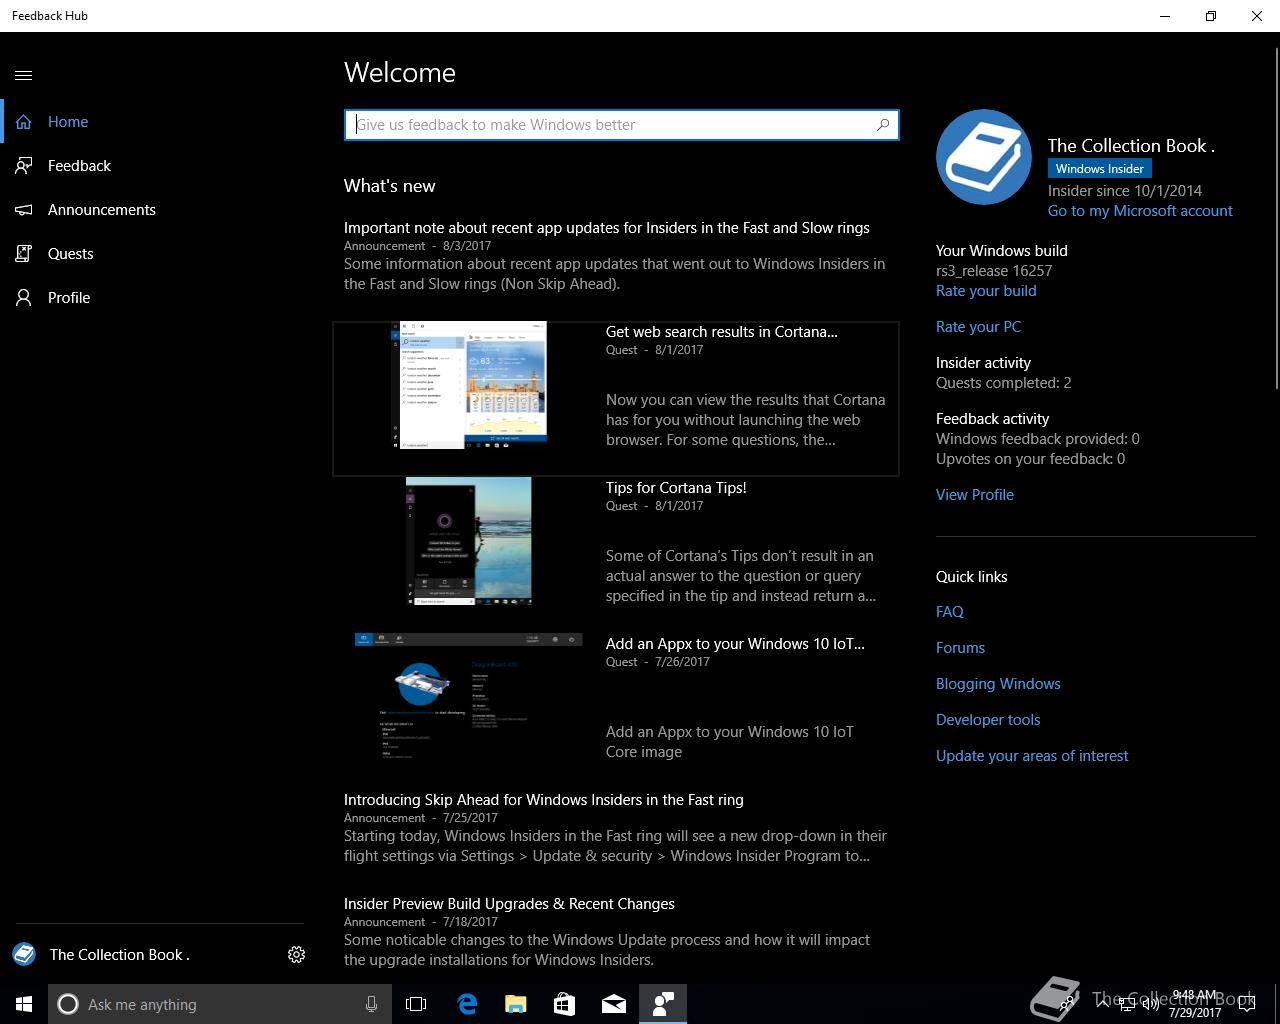Open the settings gear in the sidebar footer
1280x1024 pixels.
point(296,955)
